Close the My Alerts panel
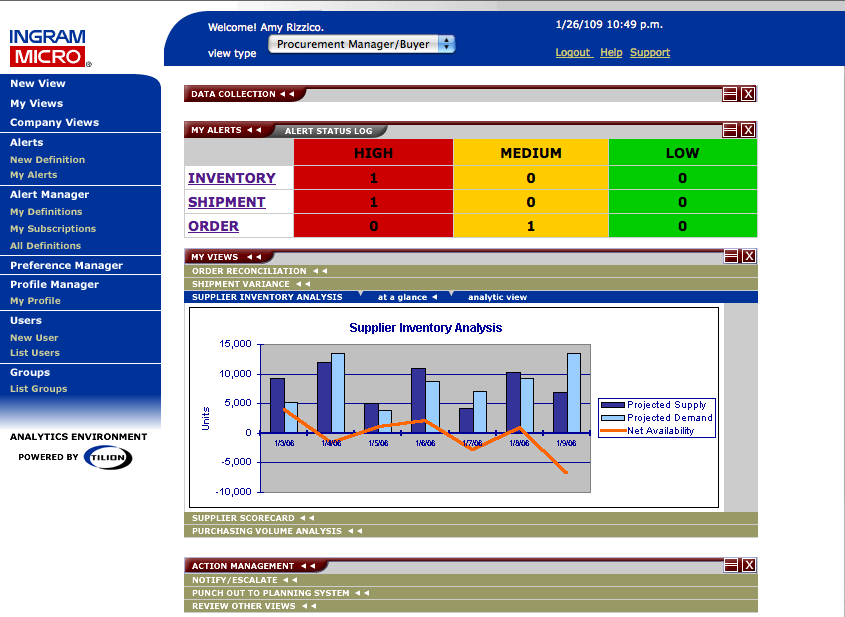The image size is (845, 617). [748, 130]
